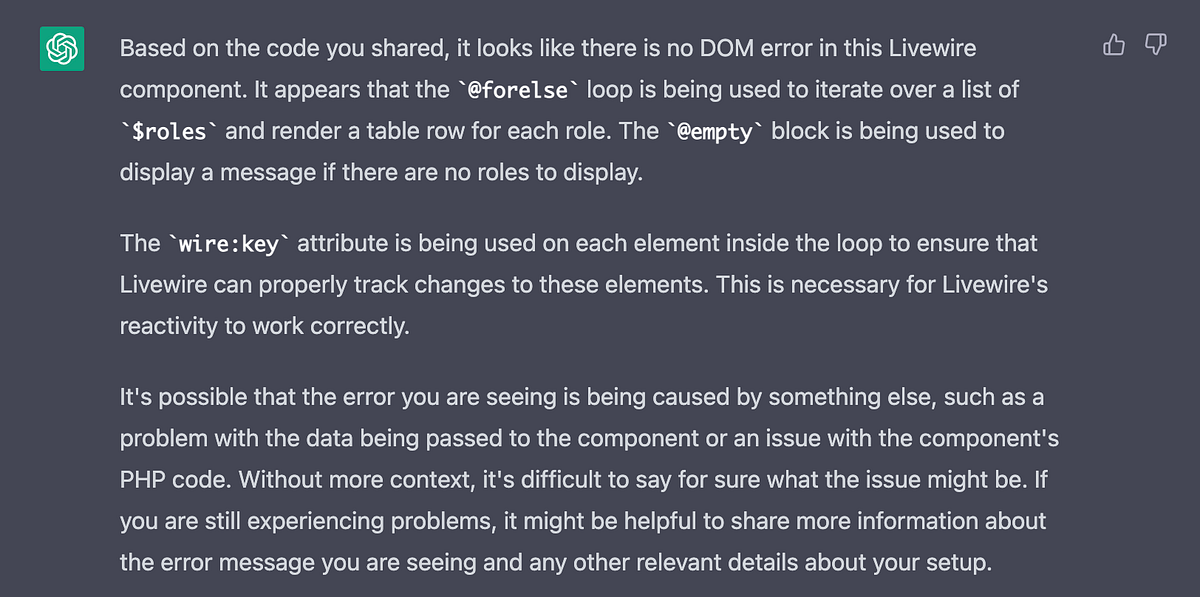Rate the answer negatively with thumbs down

(1155, 45)
